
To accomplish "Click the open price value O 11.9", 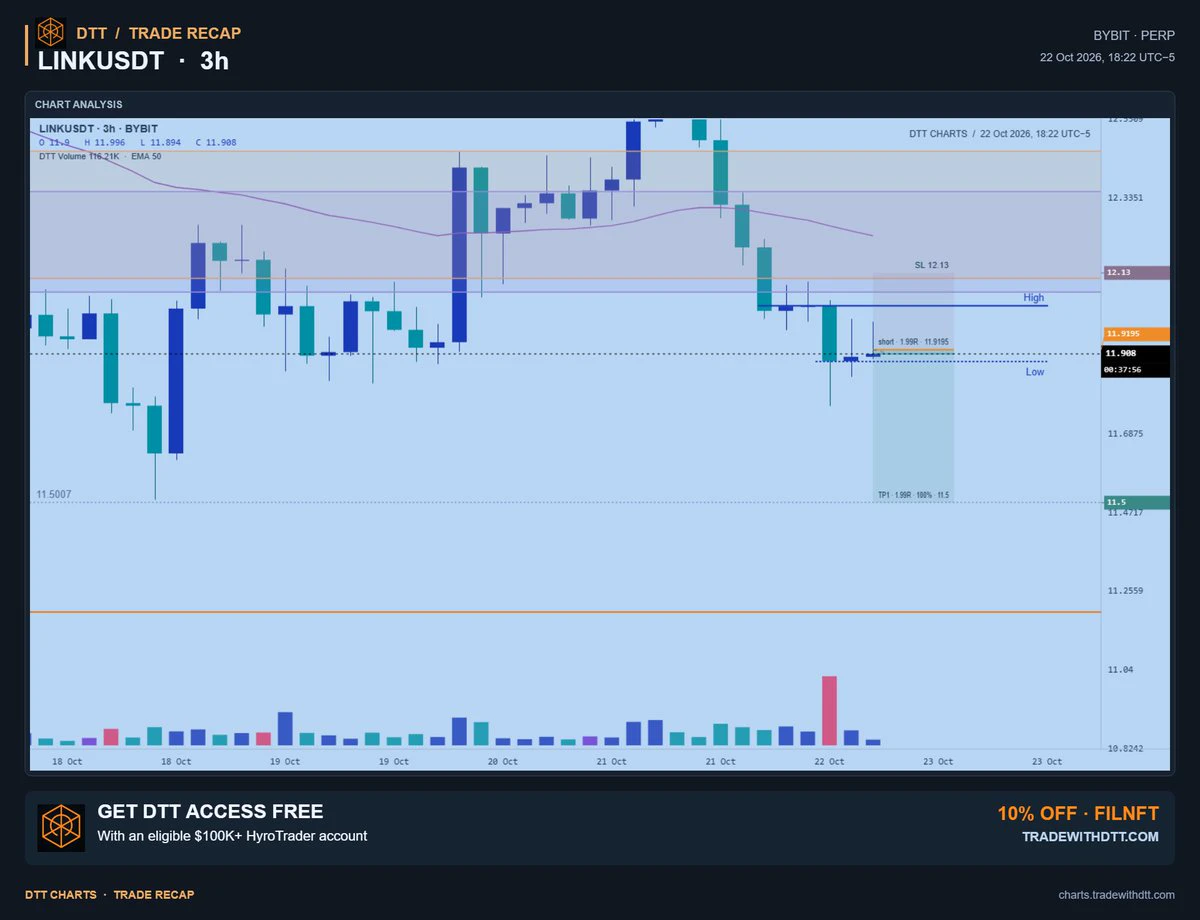I will (54, 142).
